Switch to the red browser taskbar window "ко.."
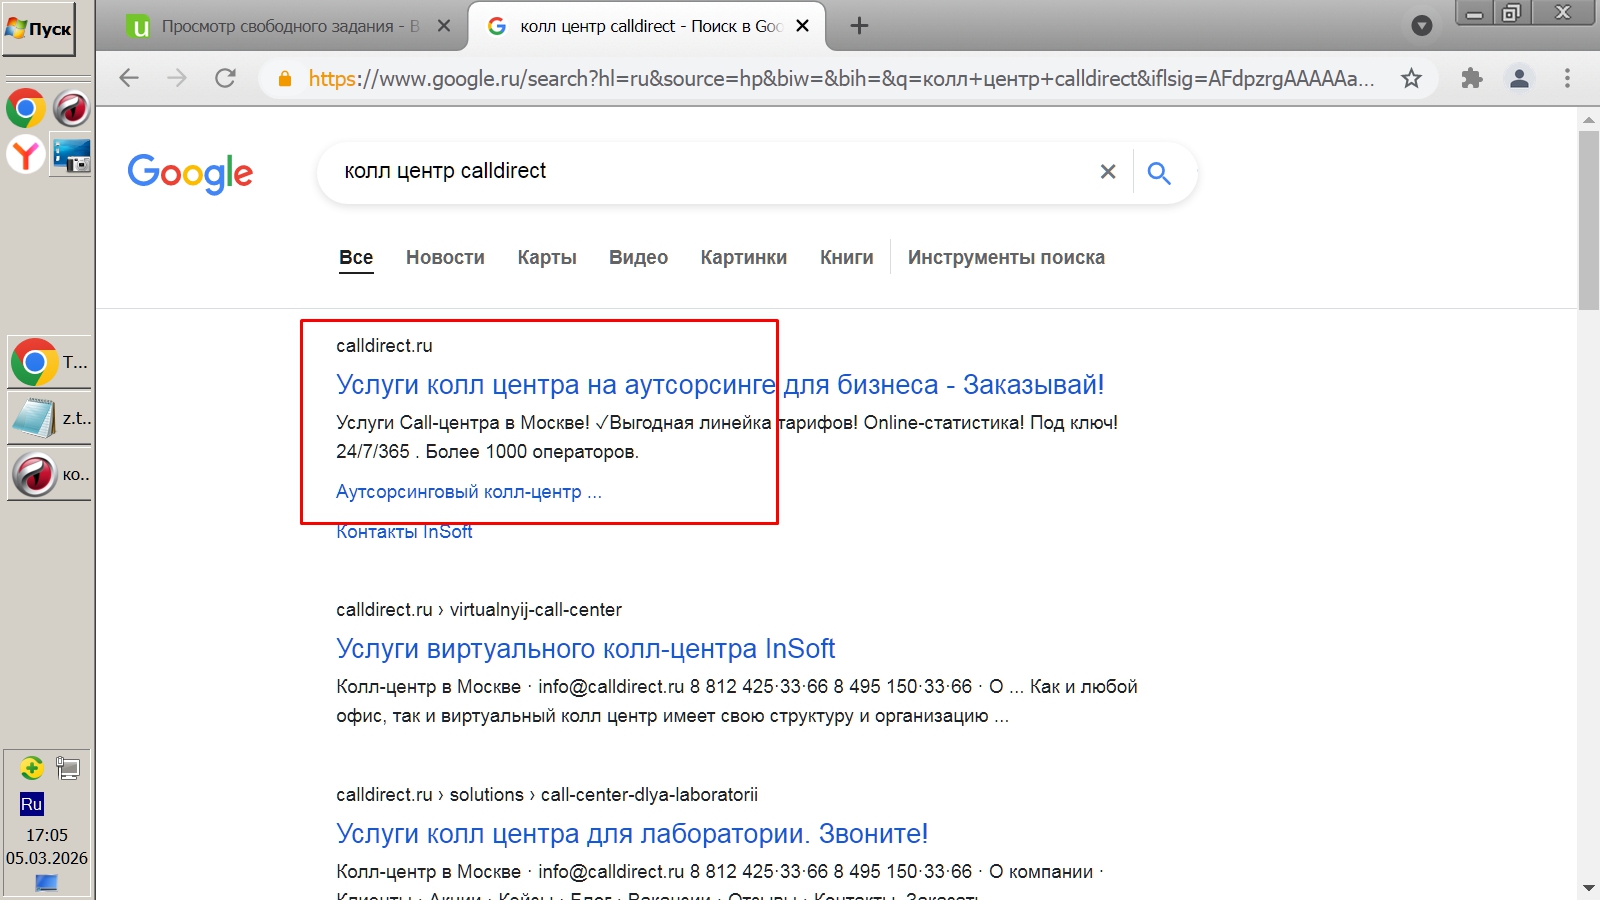 point(49,474)
